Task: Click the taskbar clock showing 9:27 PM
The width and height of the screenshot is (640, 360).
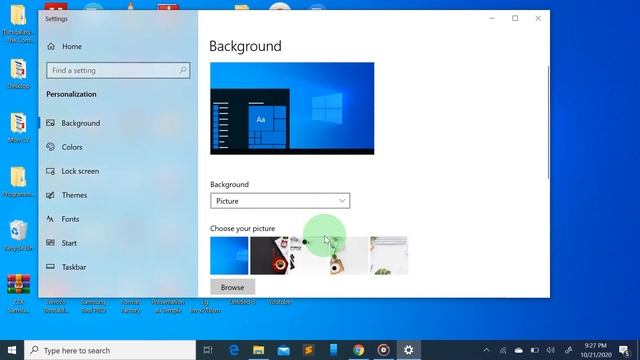Action: click(x=596, y=350)
